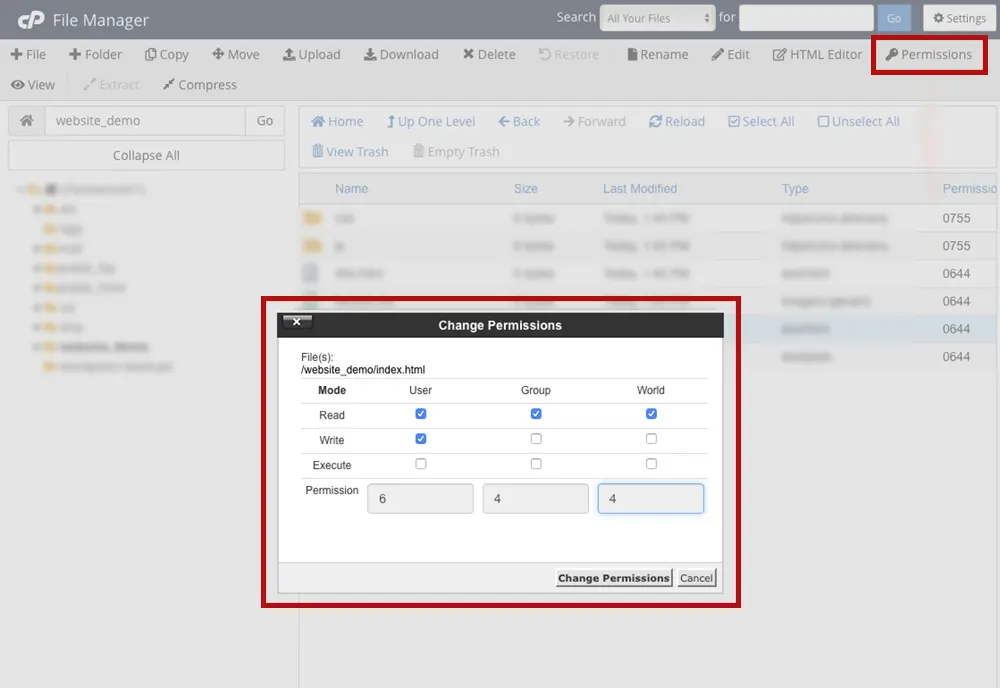Click the World permission value field
This screenshot has width=1000, height=688.
pyautogui.click(x=651, y=499)
